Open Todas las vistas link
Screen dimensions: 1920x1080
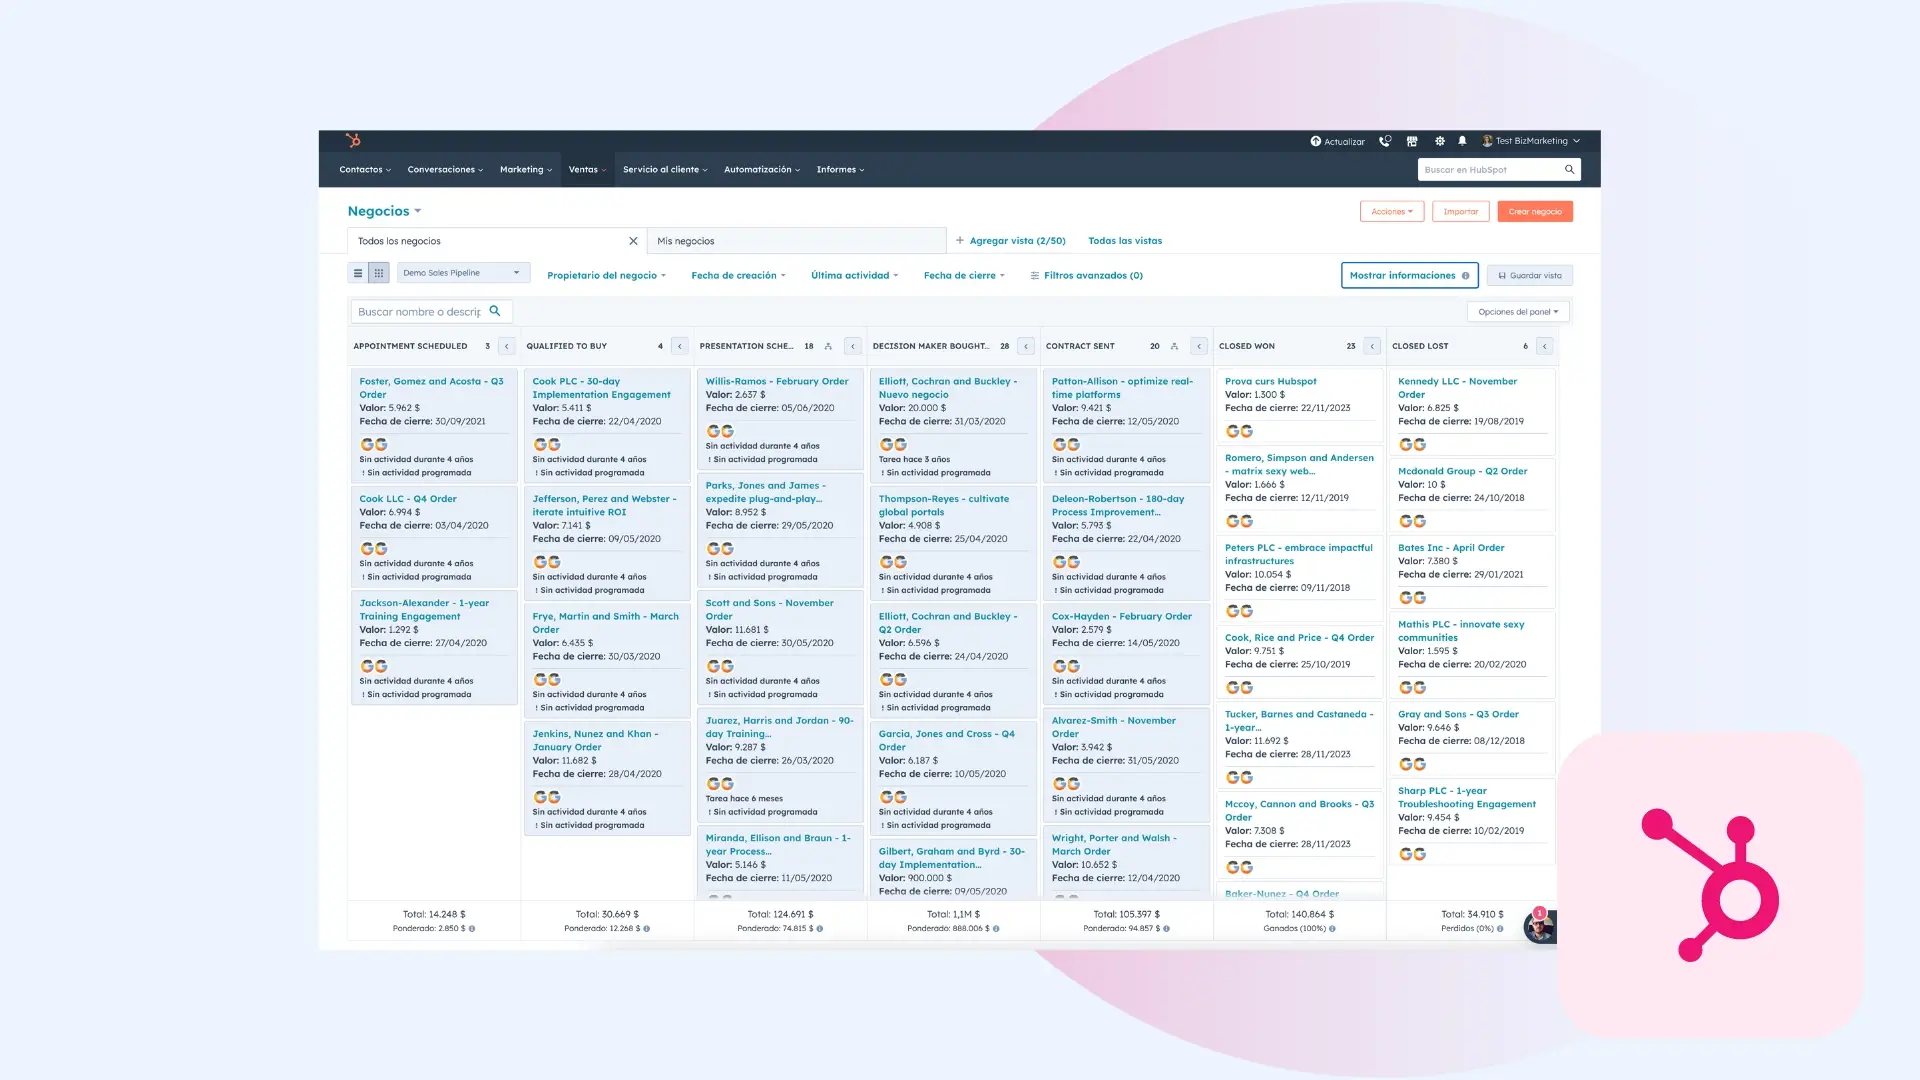(1125, 241)
